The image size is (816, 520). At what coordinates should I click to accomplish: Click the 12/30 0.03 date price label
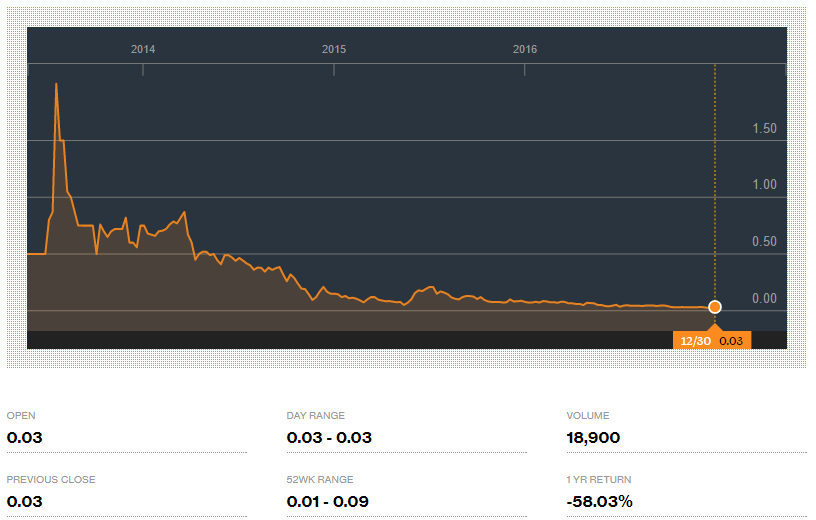711,340
